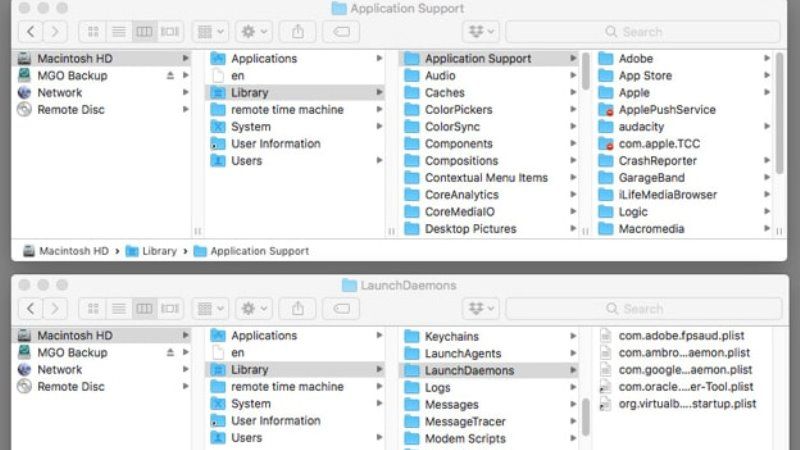This screenshot has height=450, width=800.
Task: Select the Logs folder
Action: click(489, 387)
